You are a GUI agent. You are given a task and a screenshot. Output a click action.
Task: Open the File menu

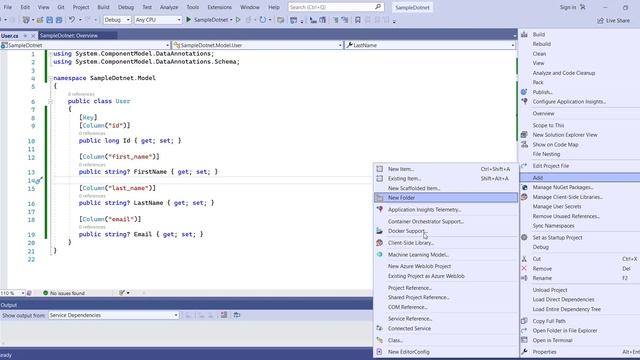pyautogui.click(x=8, y=7)
